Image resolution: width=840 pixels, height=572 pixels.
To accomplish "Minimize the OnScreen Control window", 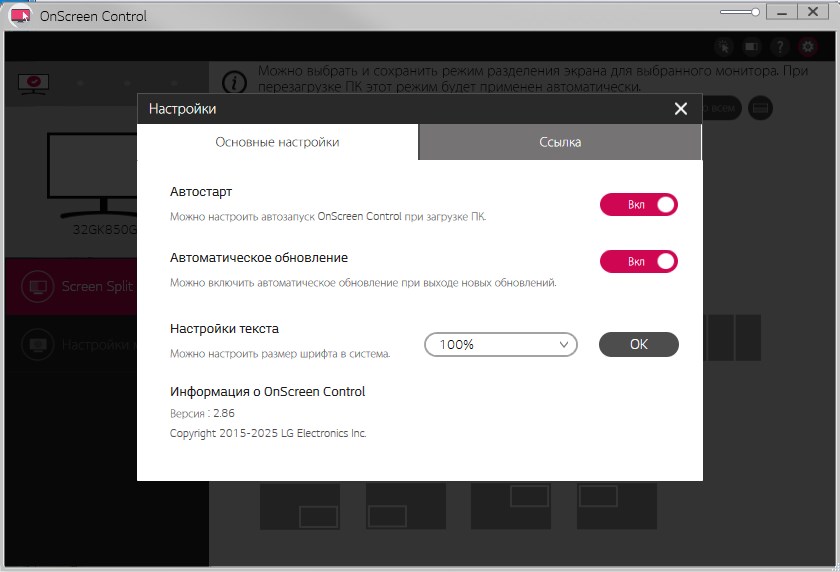I will coord(782,12).
